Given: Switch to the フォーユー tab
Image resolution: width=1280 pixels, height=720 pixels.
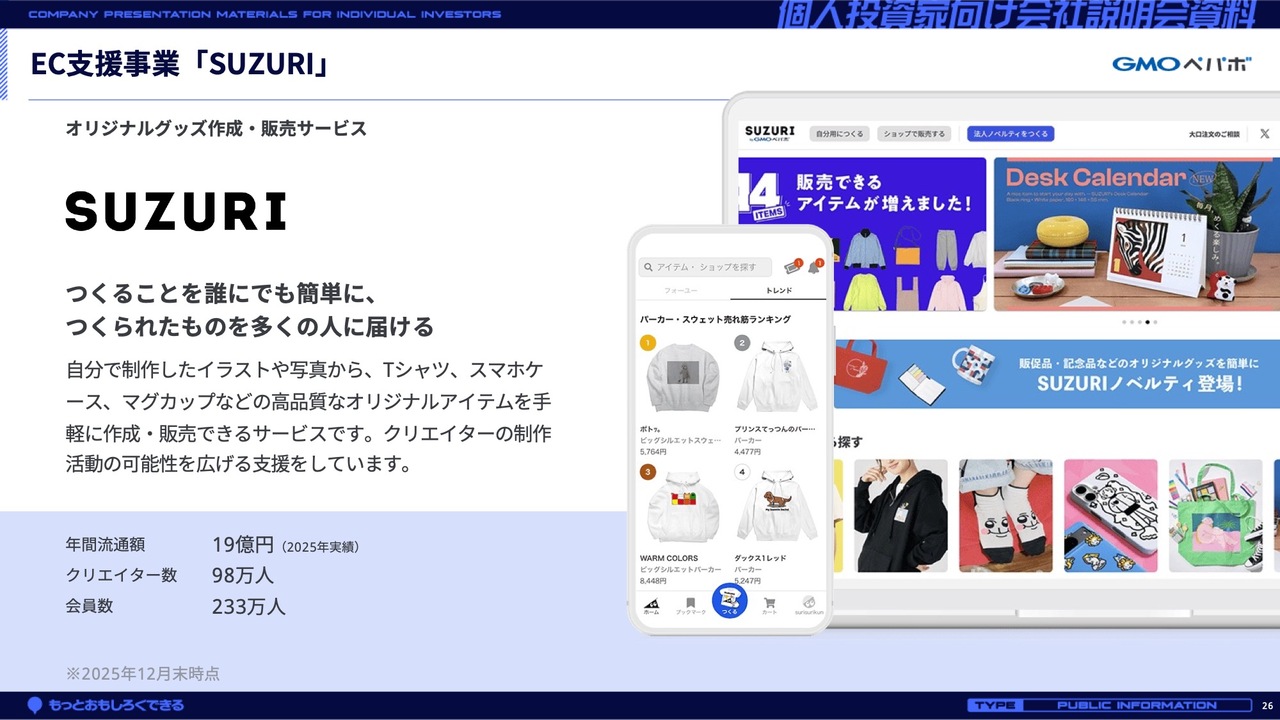Looking at the screenshot, I should pyautogui.click(x=683, y=290).
